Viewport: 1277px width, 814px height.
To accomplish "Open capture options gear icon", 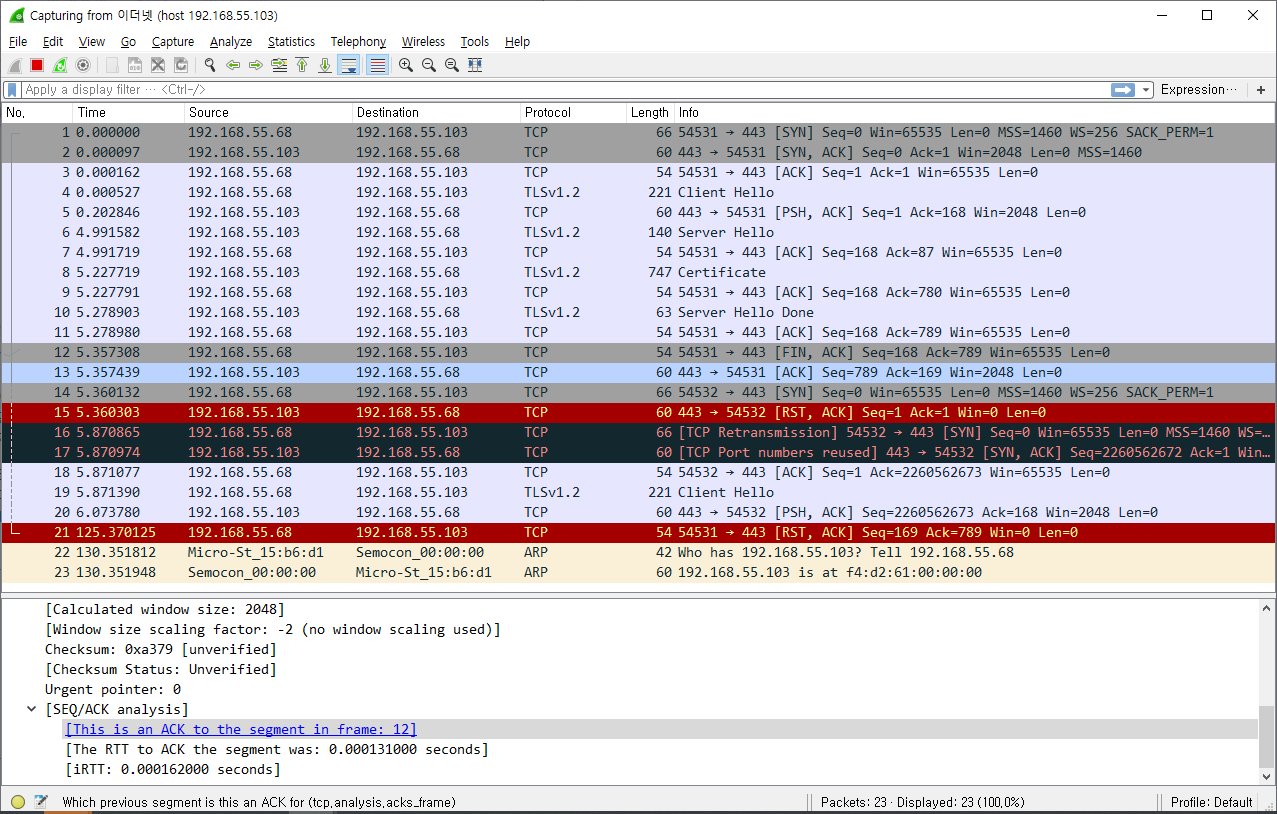I will point(83,65).
